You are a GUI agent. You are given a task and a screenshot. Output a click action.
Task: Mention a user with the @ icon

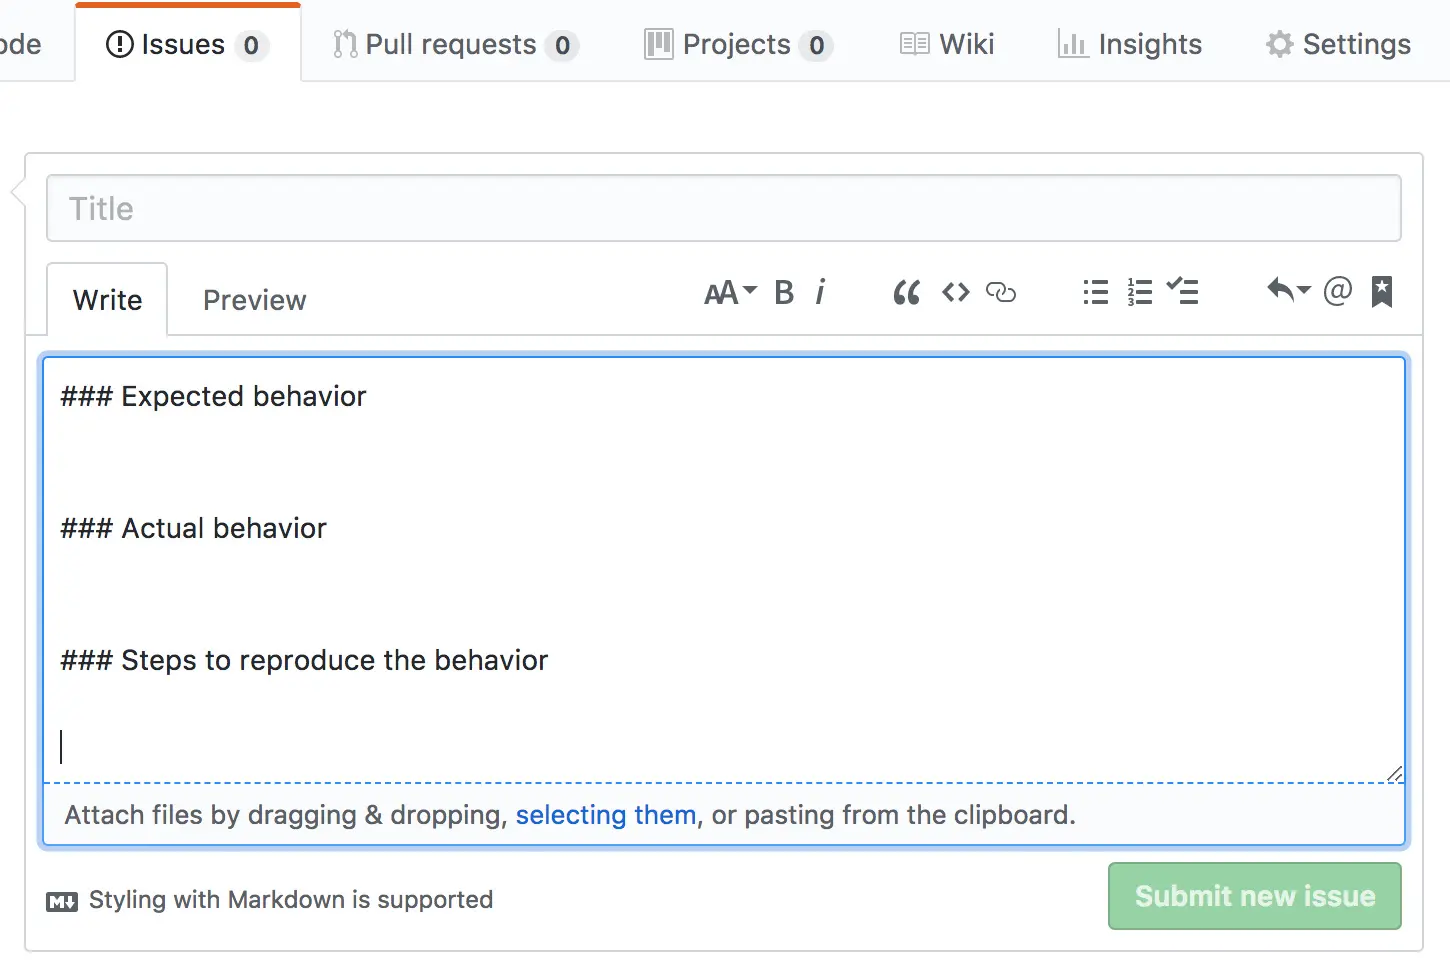pyautogui.click(x=1337, y=291)
